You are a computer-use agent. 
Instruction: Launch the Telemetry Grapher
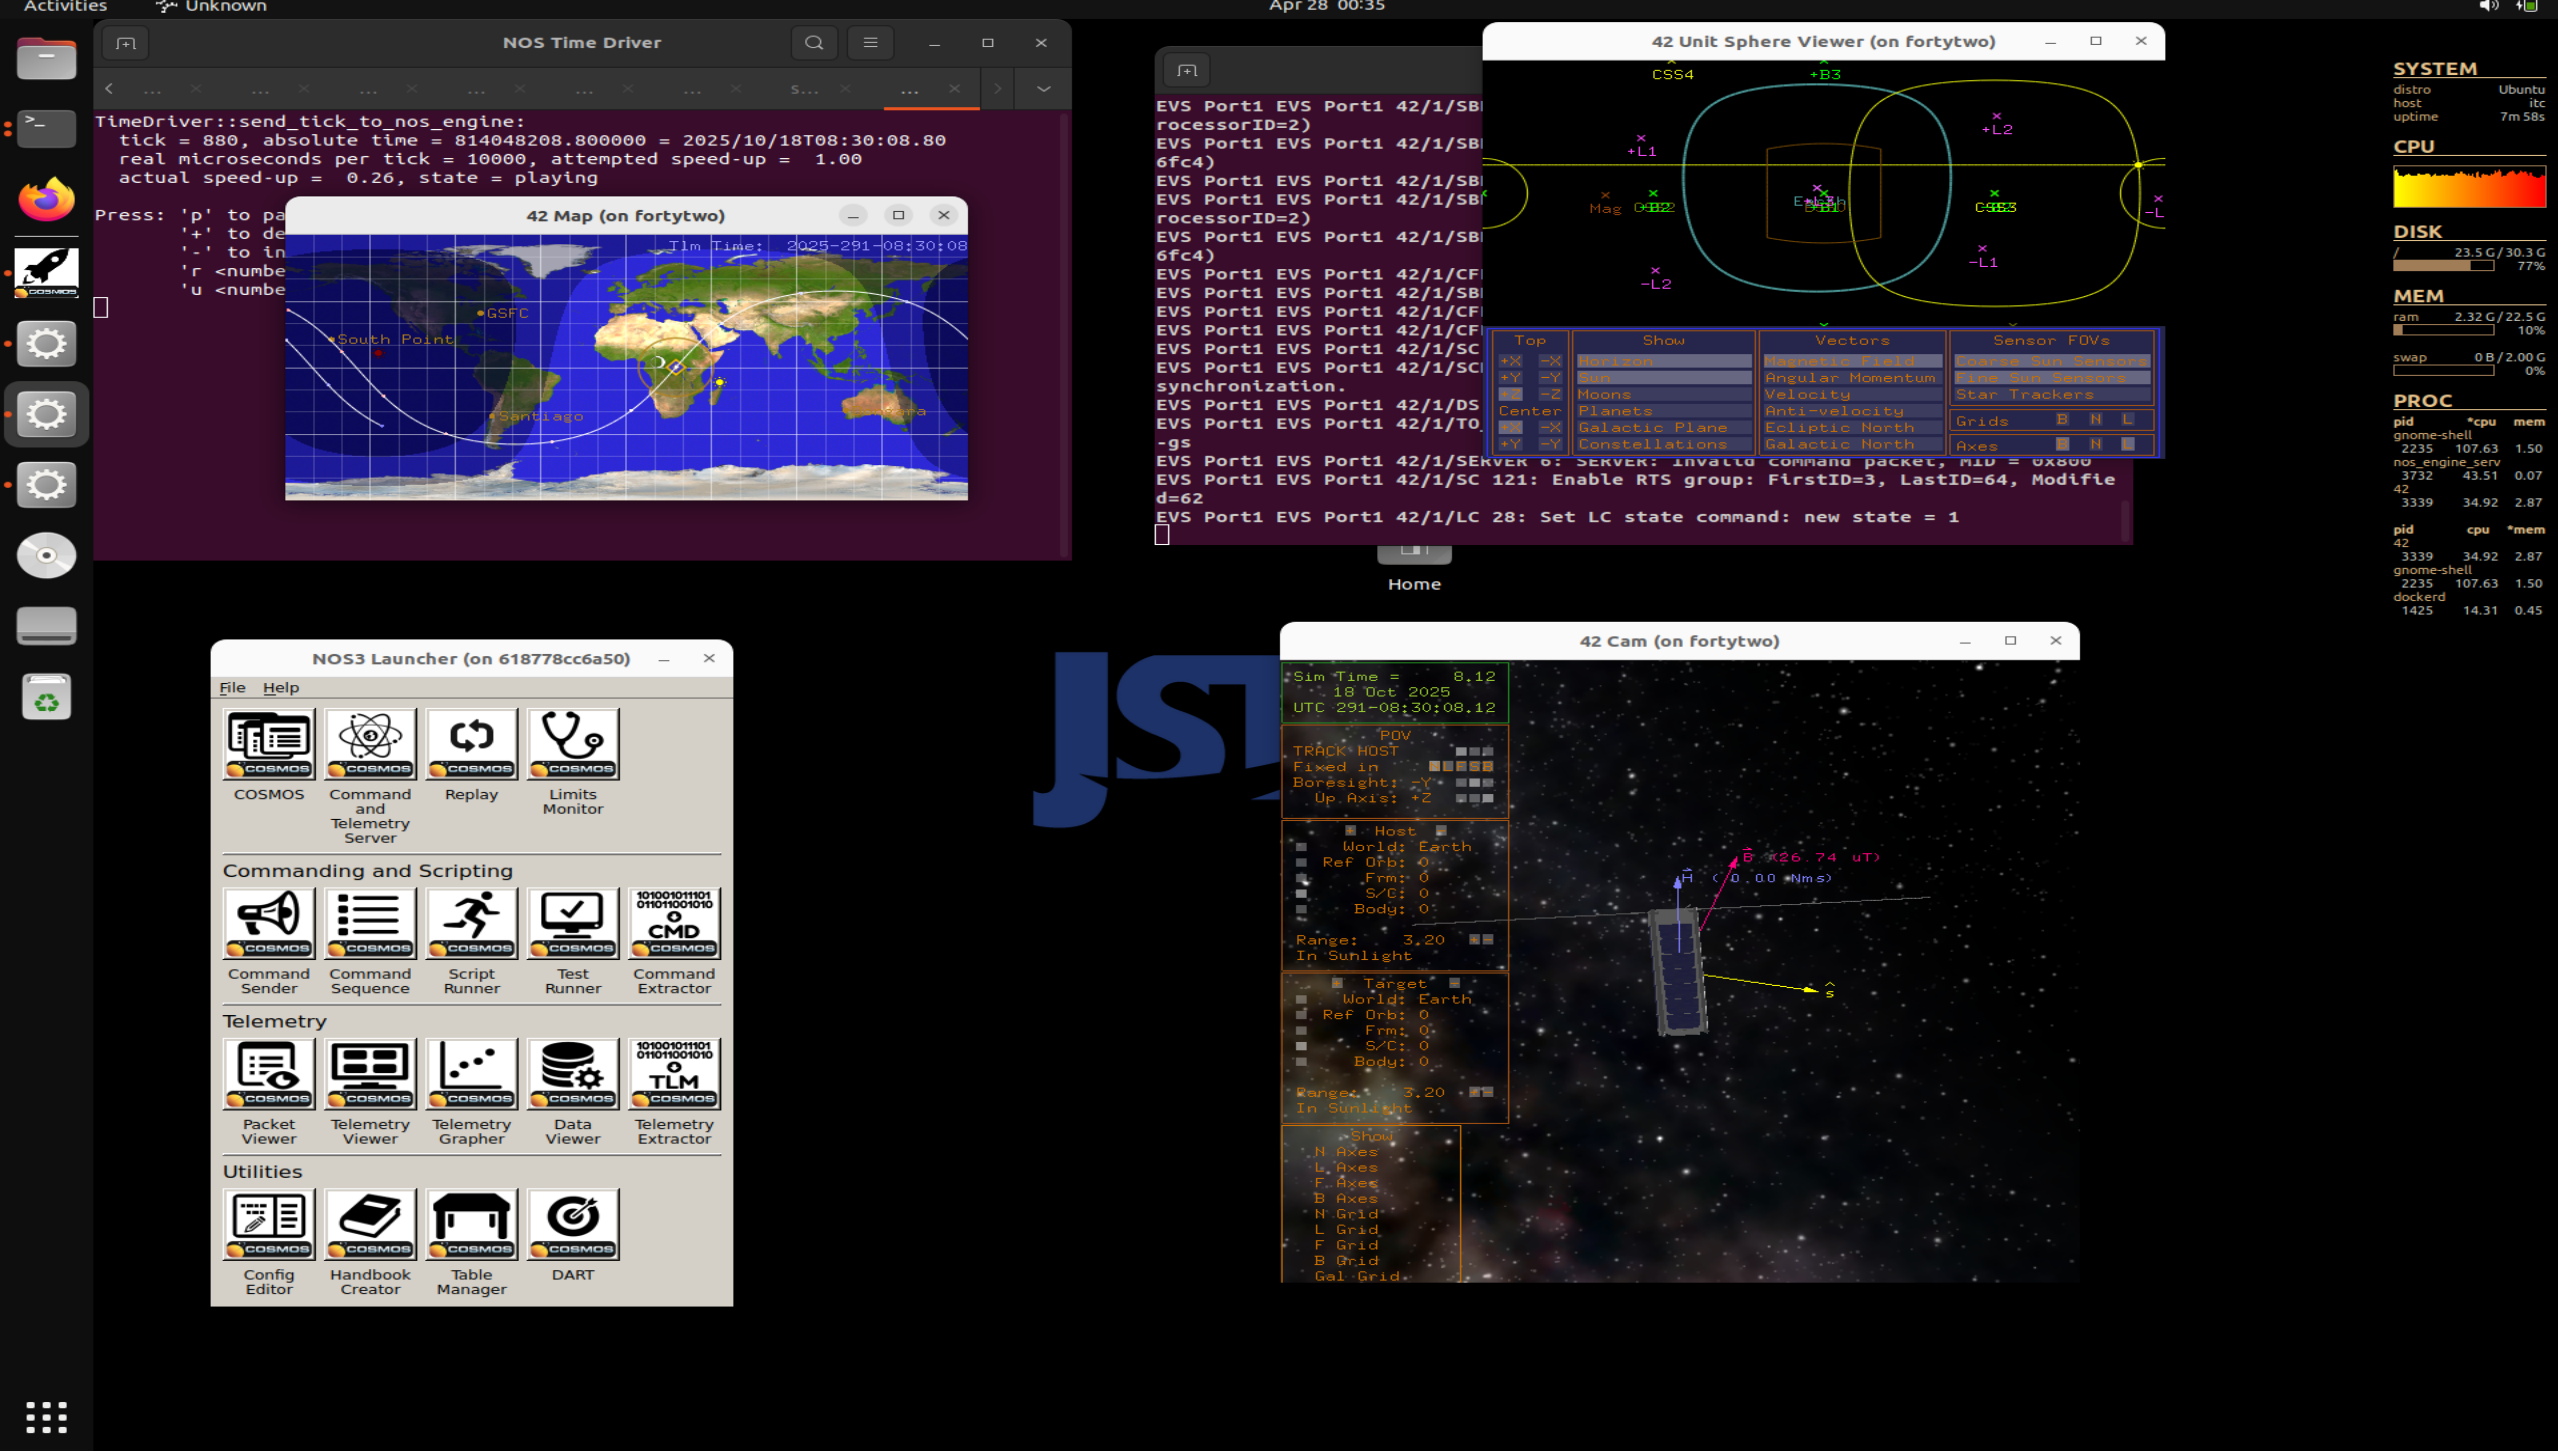471,1073
